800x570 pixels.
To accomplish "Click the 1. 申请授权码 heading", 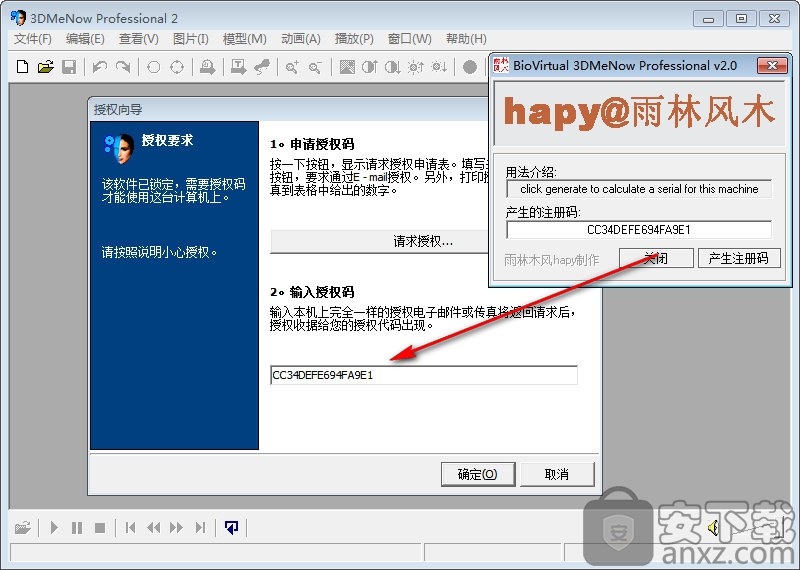I will tap(312, 144).
